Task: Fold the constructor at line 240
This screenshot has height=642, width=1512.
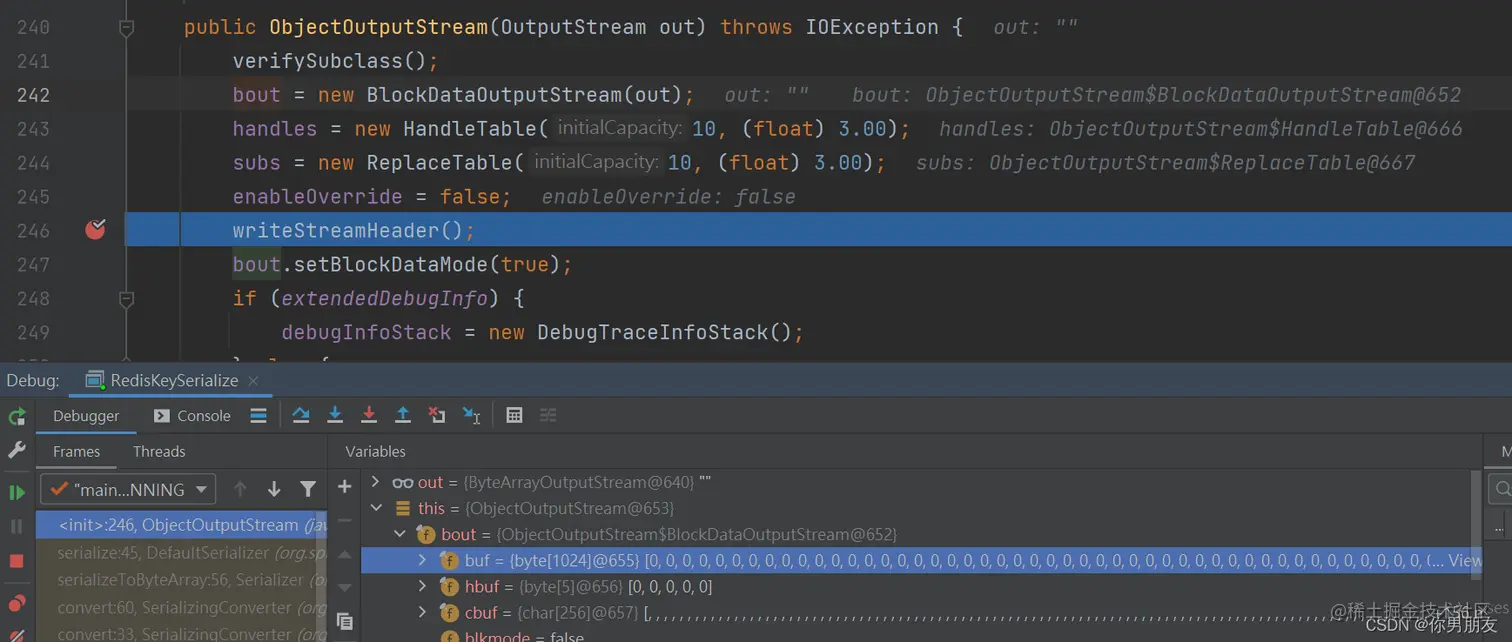Action: tap(126, 28)
